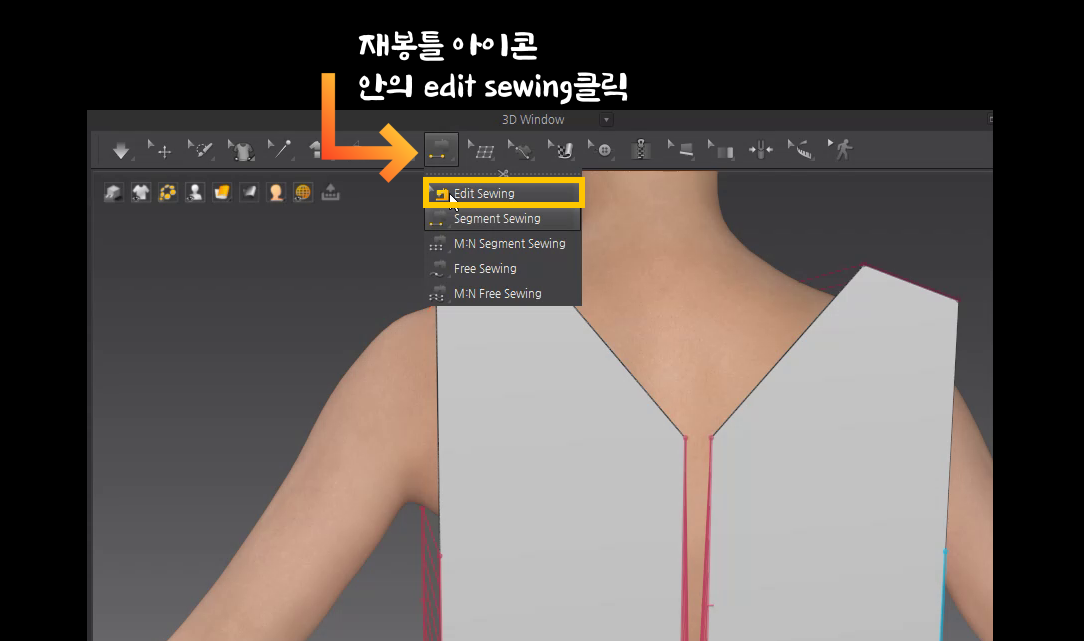Toggle the gray shaded surface icon
Viewport: 1084px width, 641px height.
coord(249,192)
